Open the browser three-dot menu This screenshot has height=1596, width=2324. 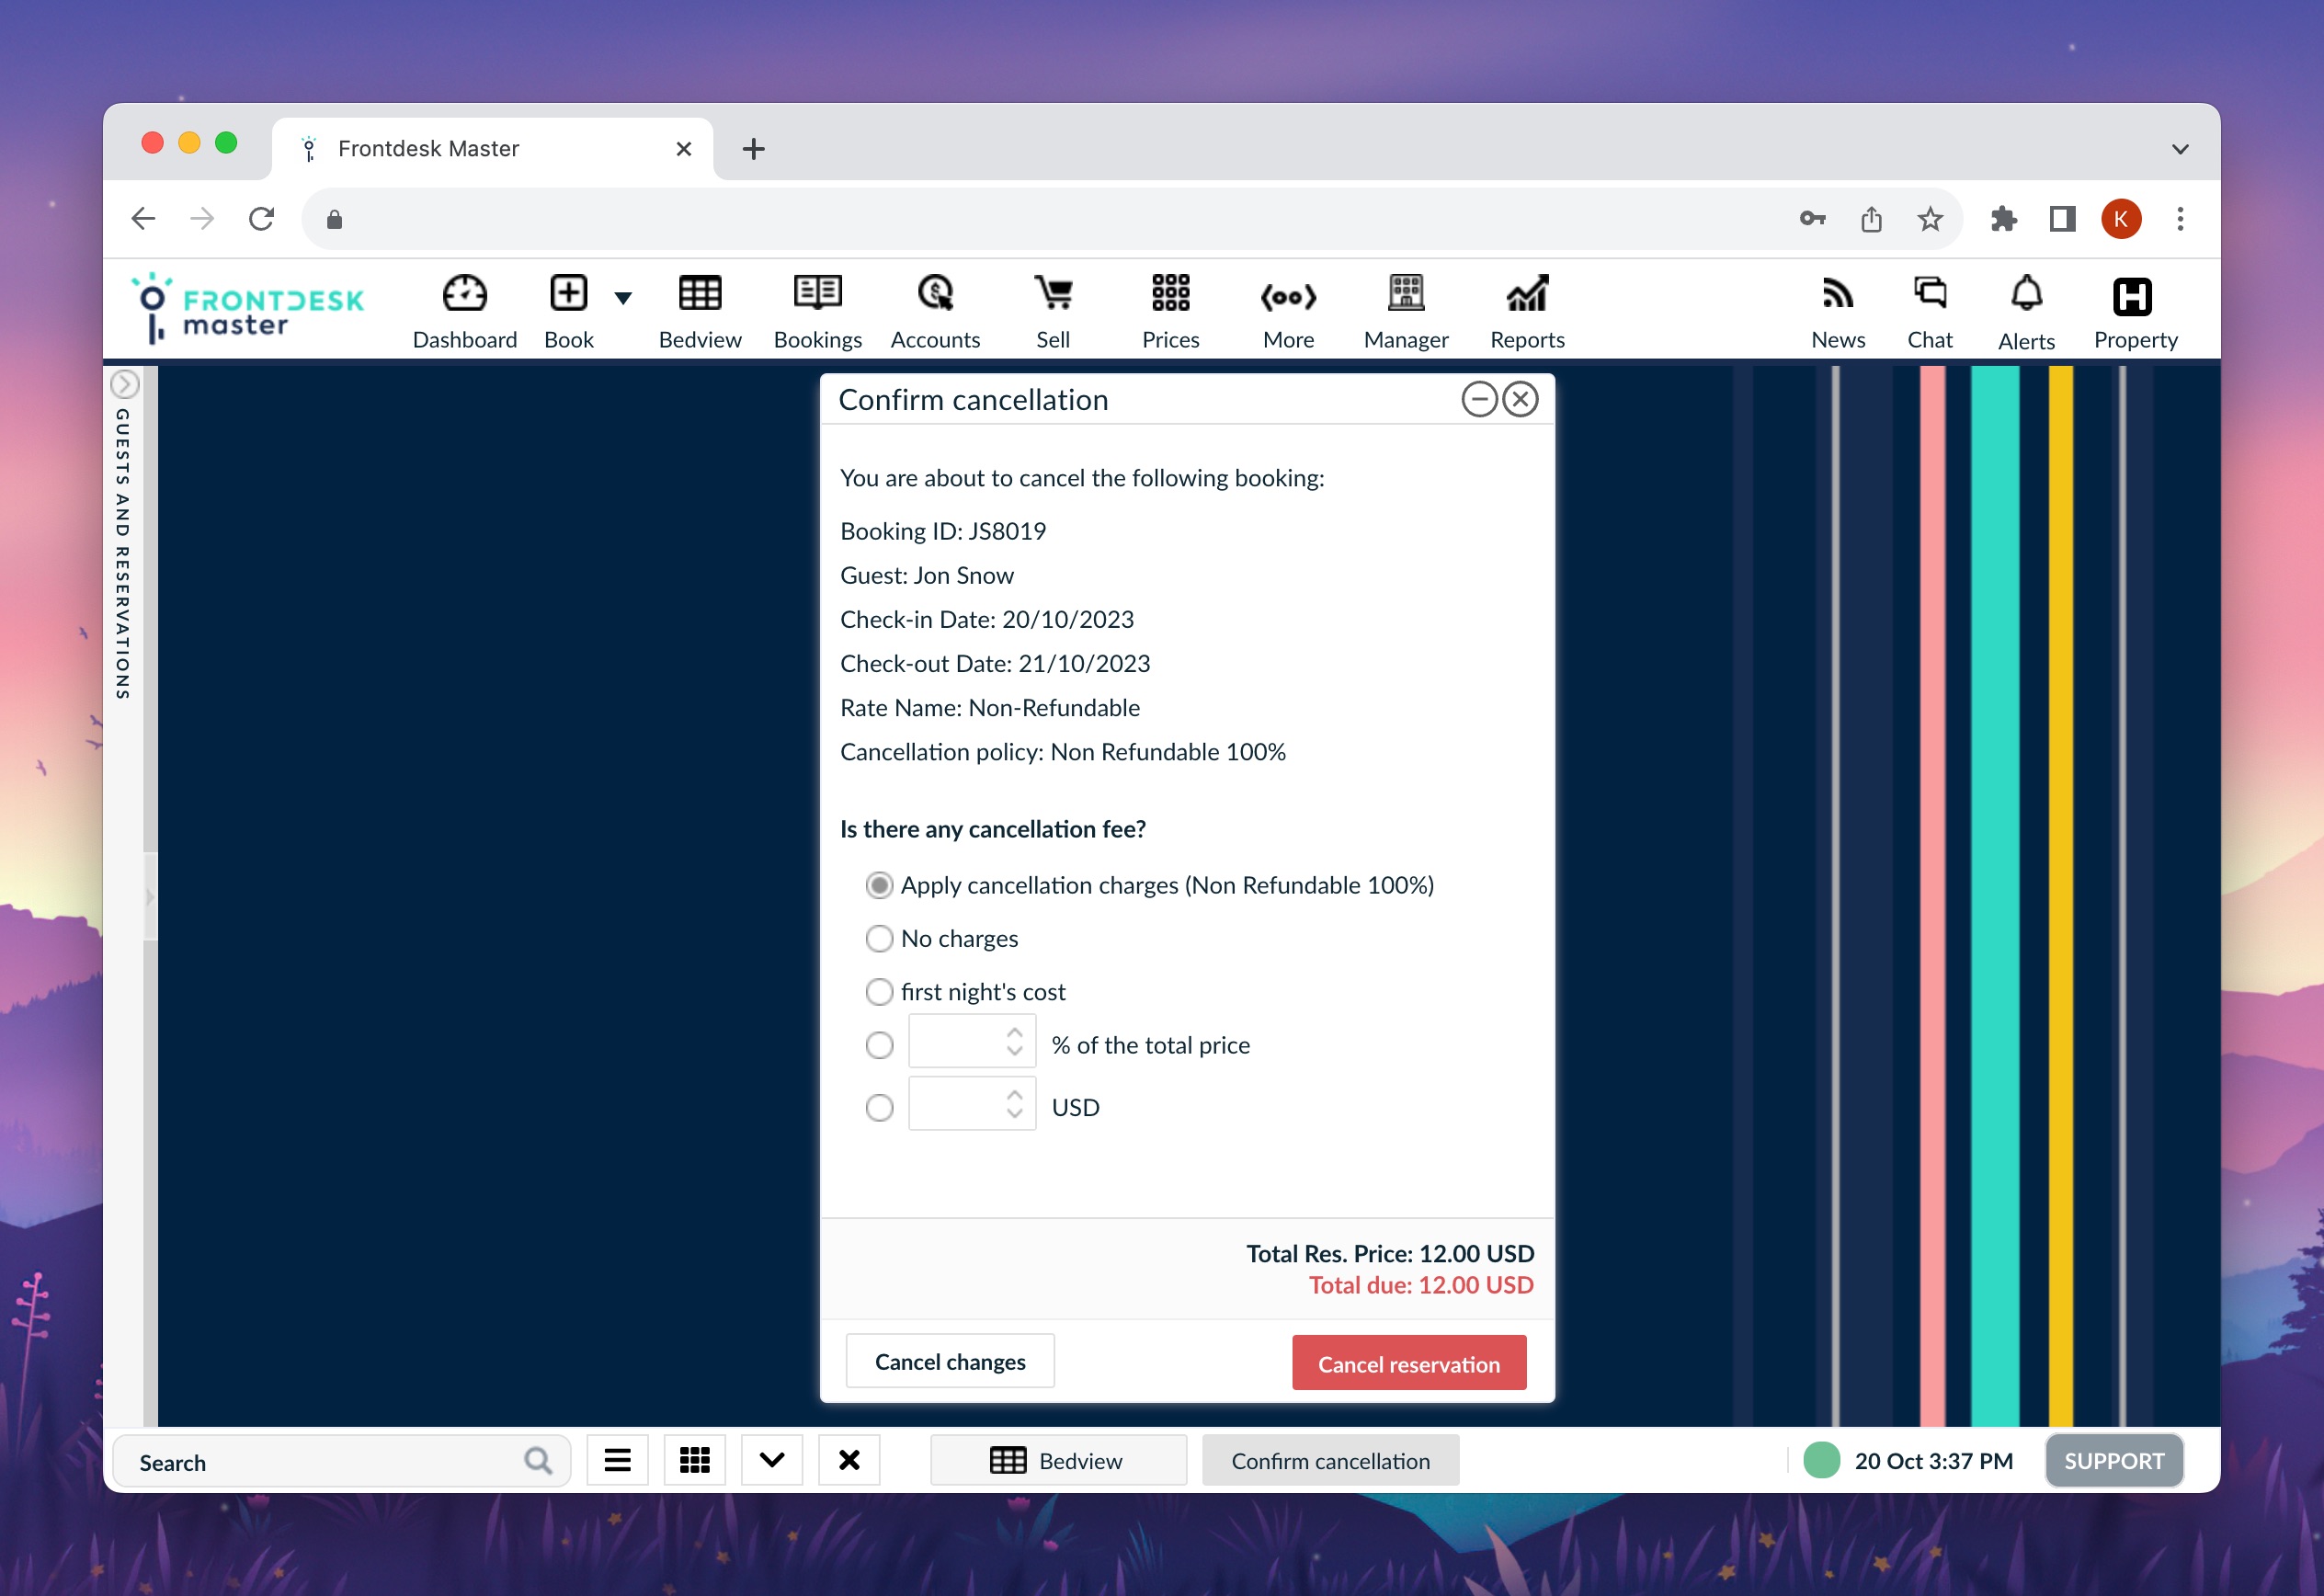pos(2180,219)
